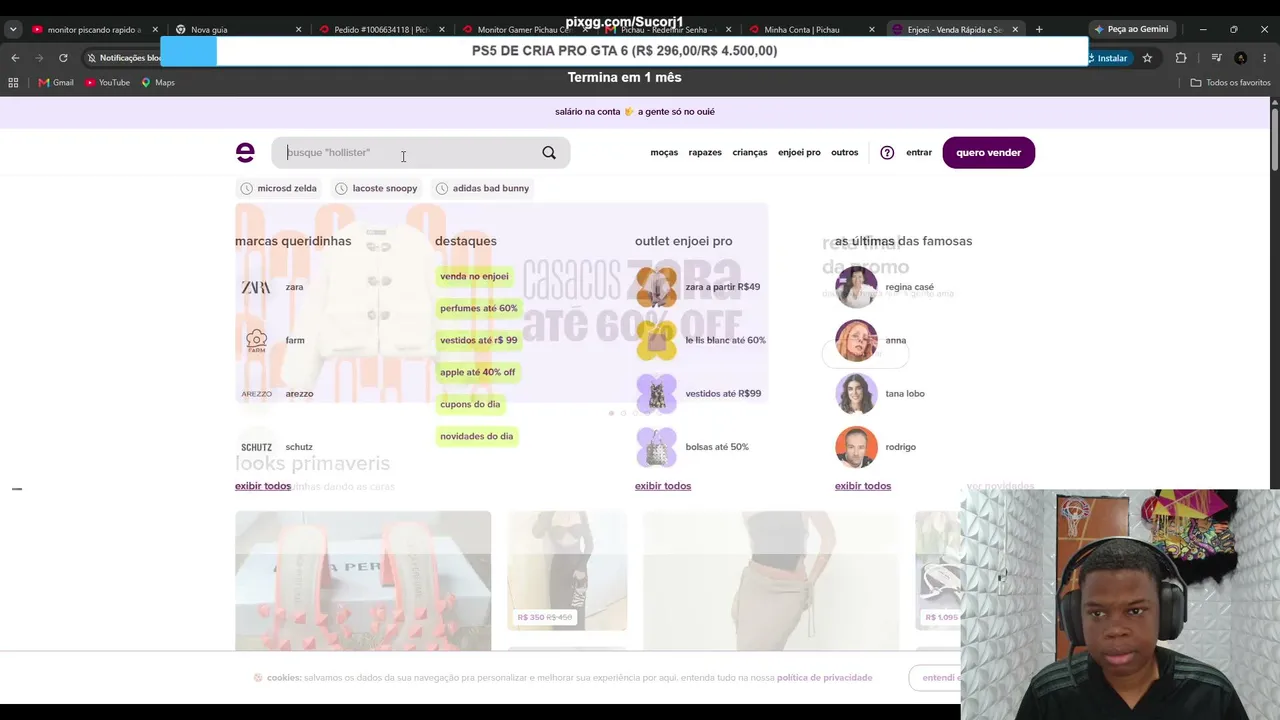Click 'exibir todos' under últimas das famosas
The height and width of the screenshot is (720, 1280).
[x=863, y=486]
